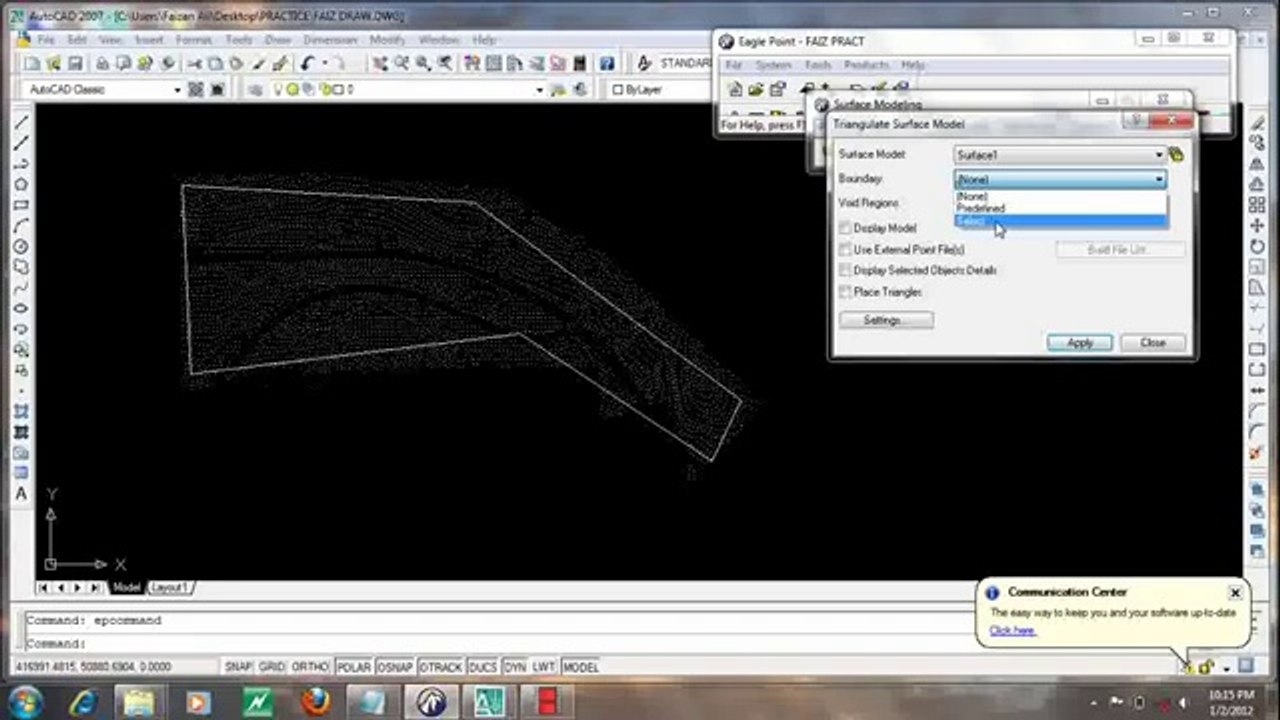This screenshot has height=720, width=1280.
Task: Select the Multiline Text tool
Action: [x=21, y=494]
